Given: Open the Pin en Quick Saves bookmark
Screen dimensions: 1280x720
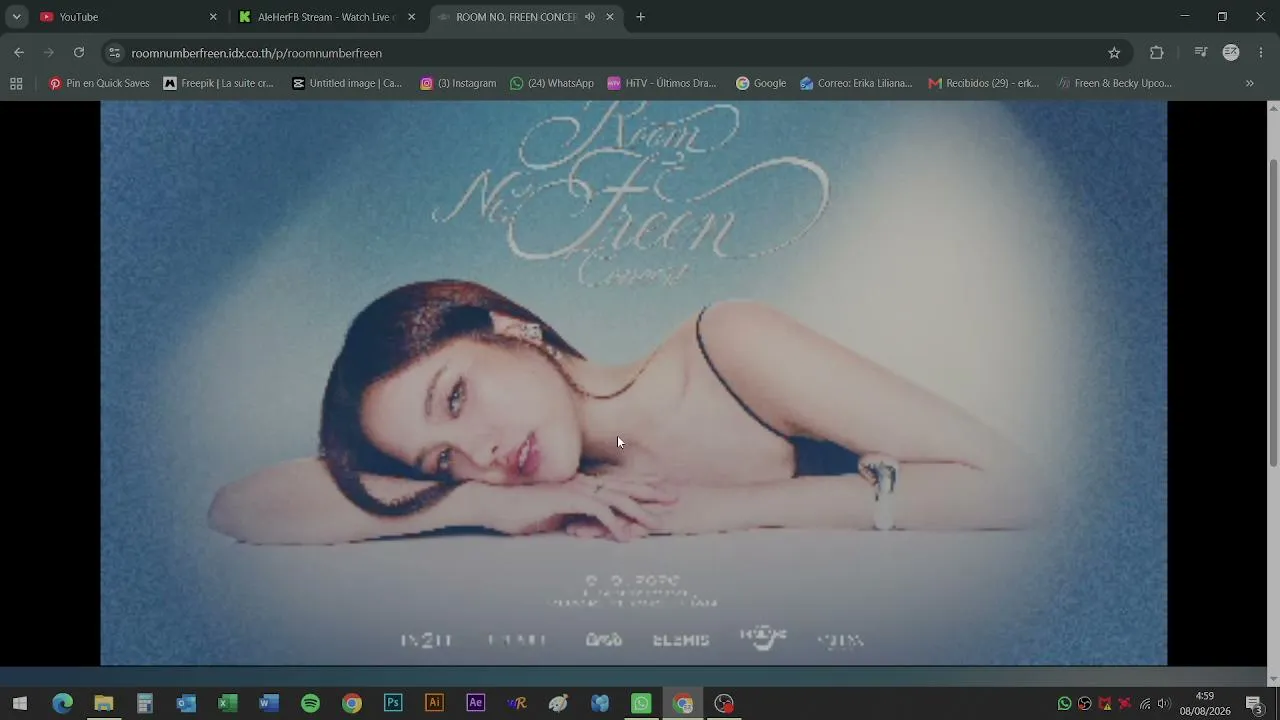Looking at the screenshot, I should click(x=99, y=84).
